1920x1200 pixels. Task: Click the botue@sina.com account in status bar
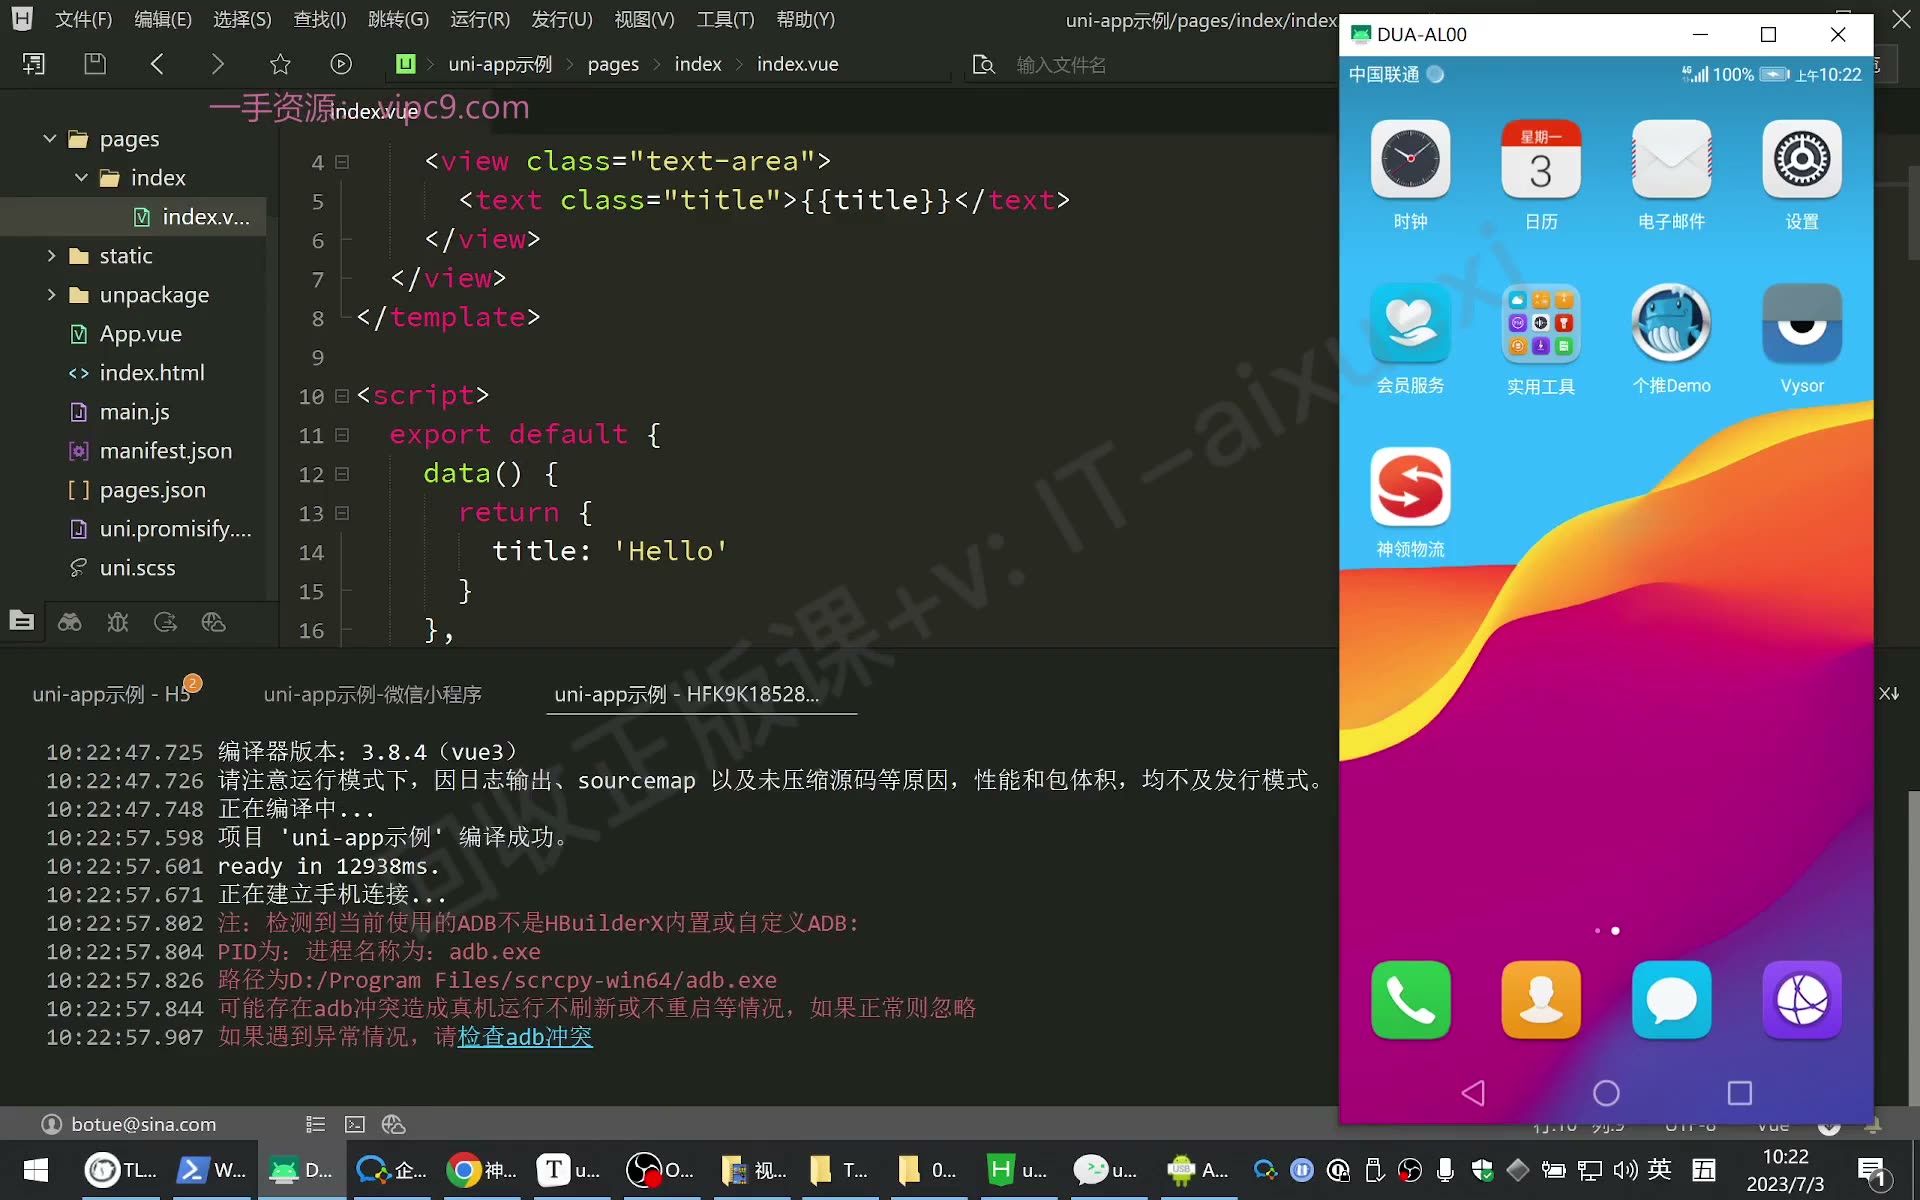coord(130,1124)
